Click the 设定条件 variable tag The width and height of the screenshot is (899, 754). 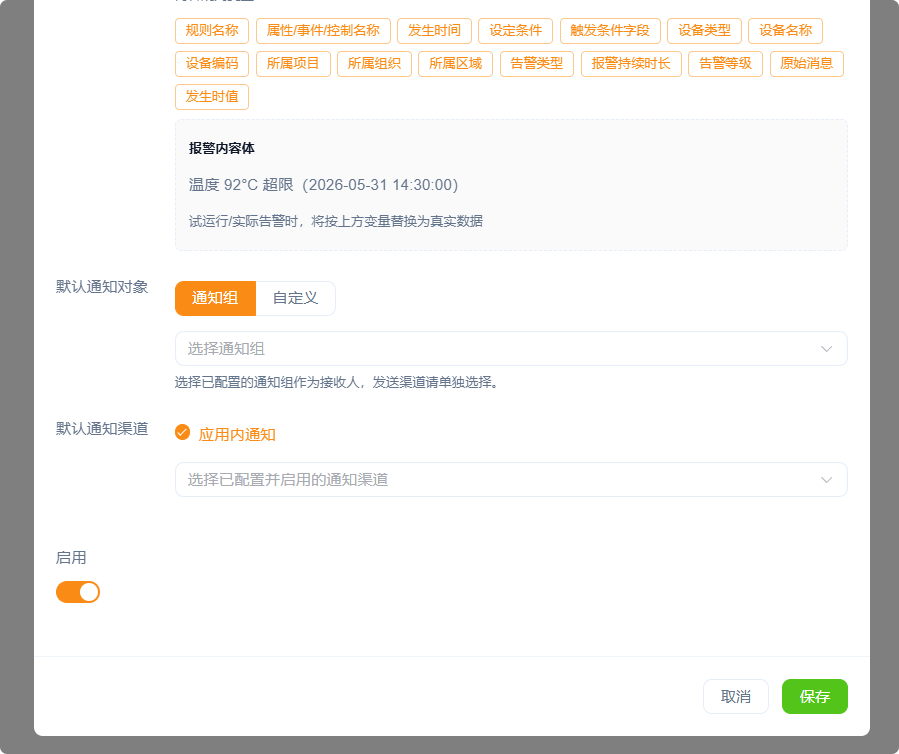[x=515, y=31]
